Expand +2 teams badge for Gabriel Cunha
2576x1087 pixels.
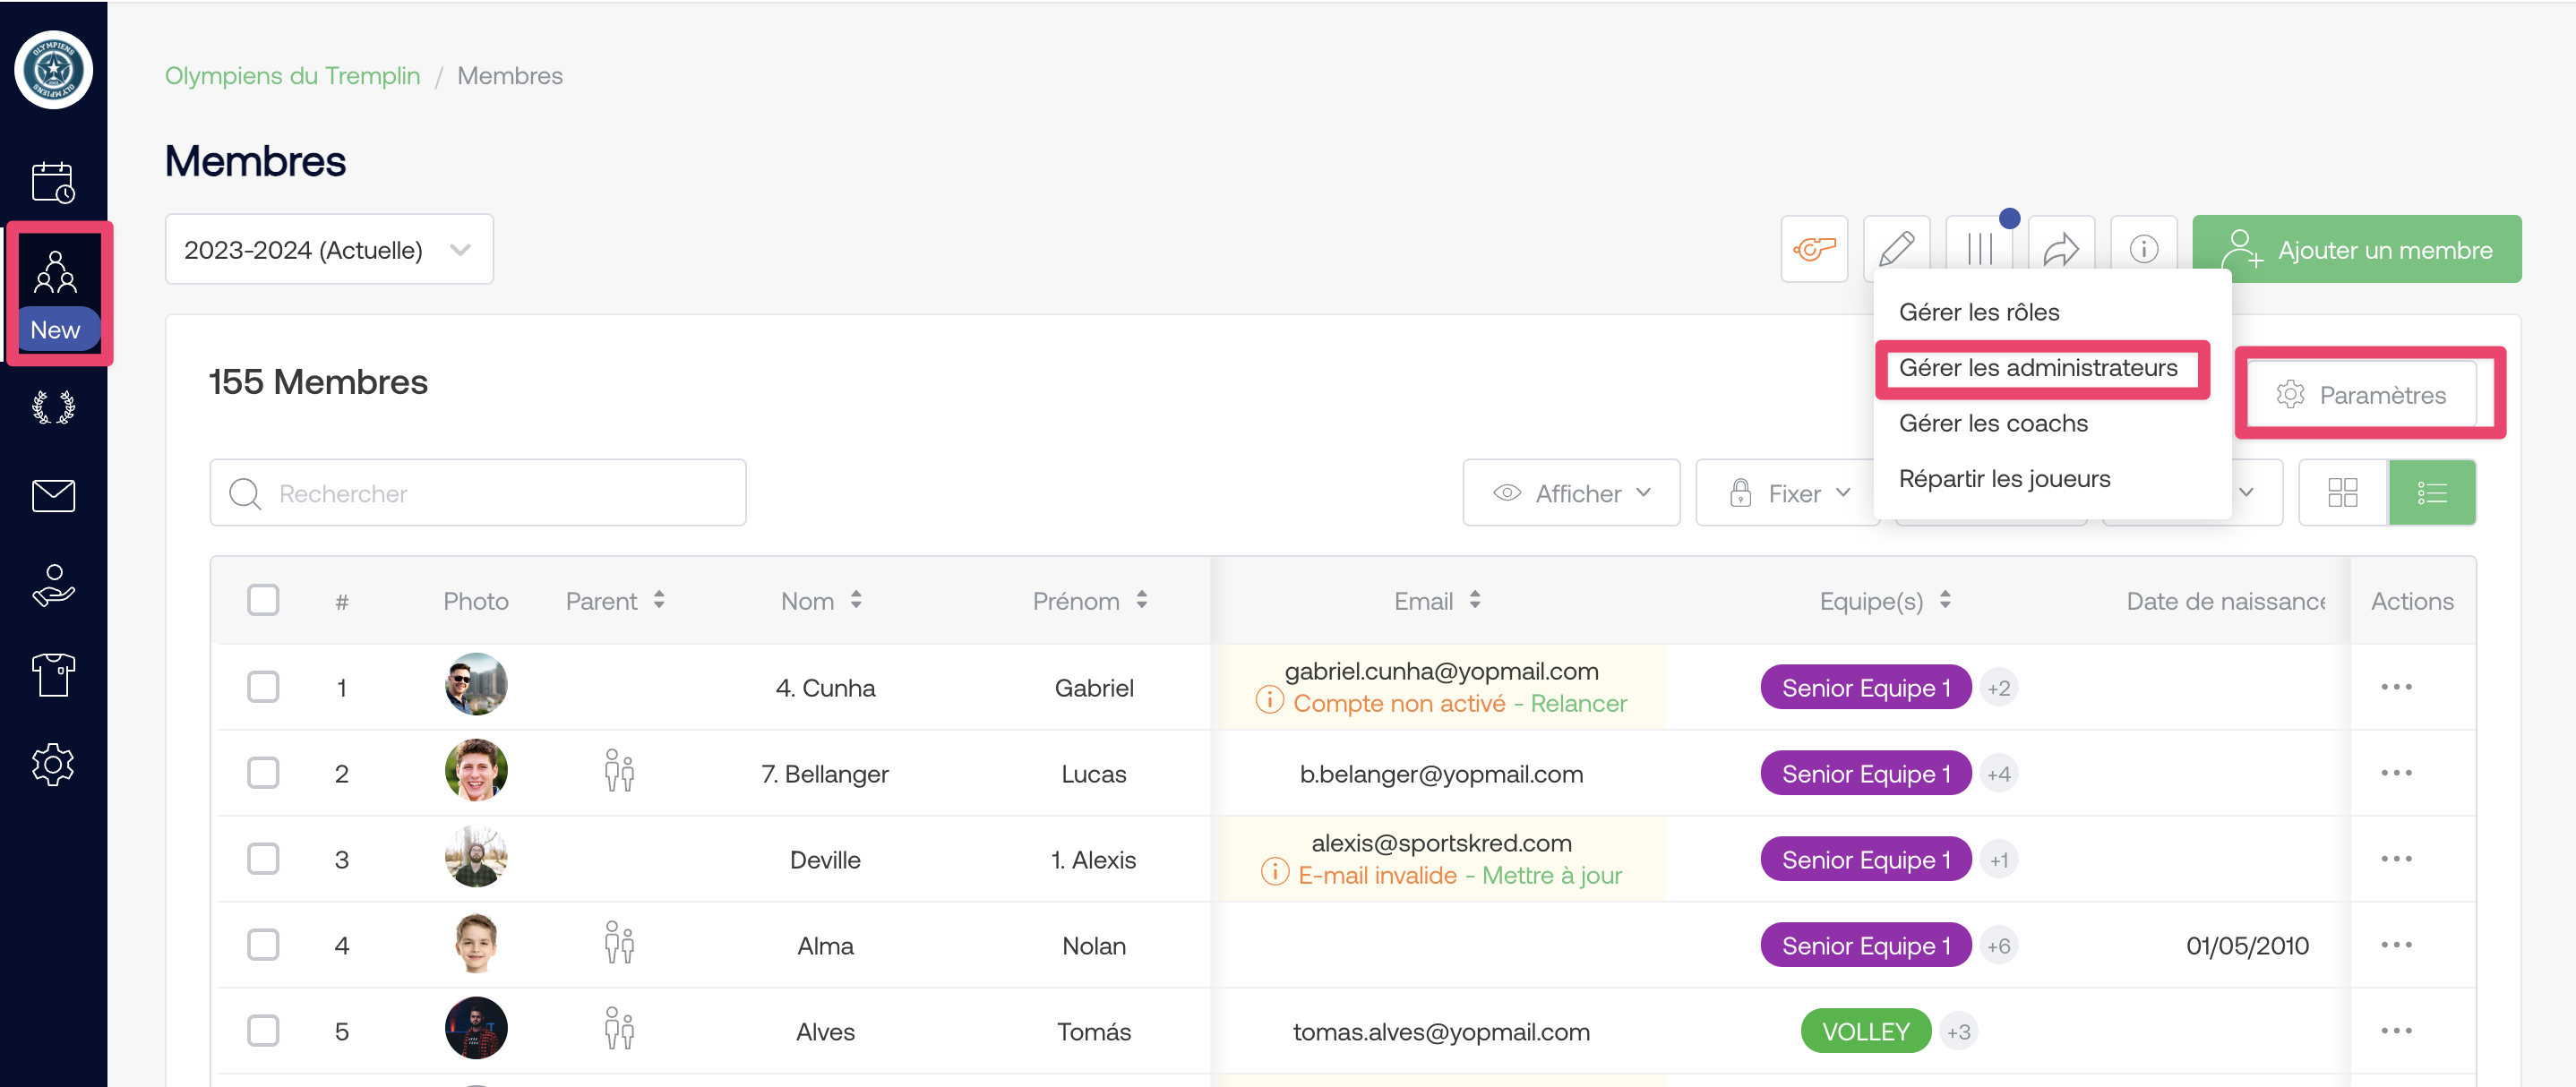coord(1998,688)
